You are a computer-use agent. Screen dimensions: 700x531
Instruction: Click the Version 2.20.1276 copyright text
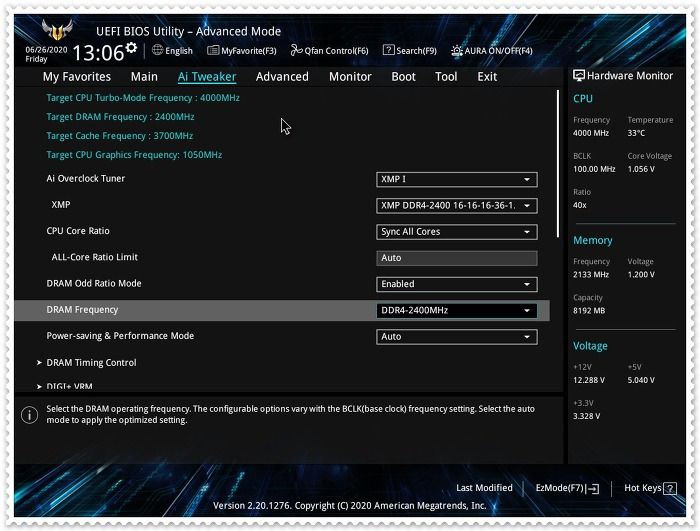350,506
